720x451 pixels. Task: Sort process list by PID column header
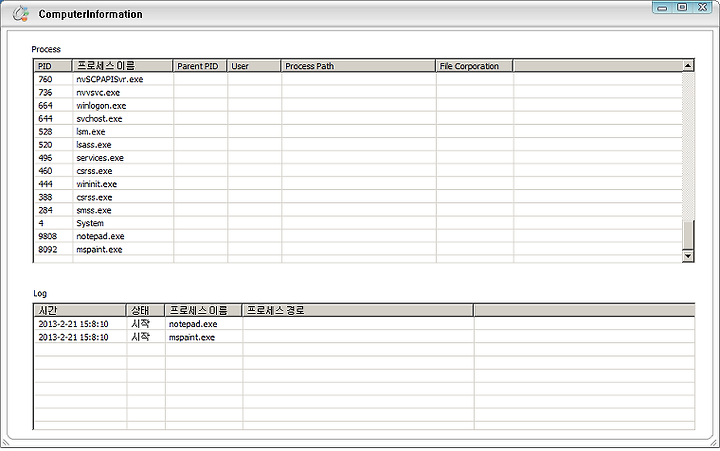pos(54,66)
